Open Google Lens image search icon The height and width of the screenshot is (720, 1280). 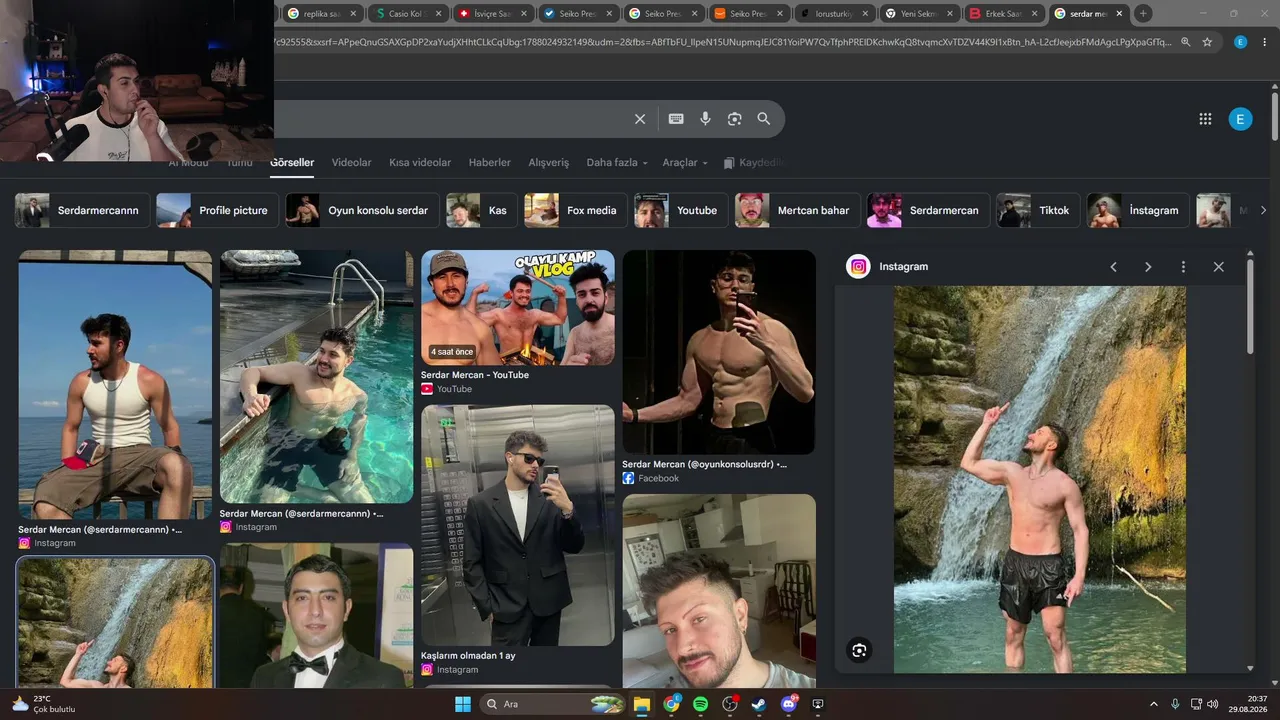(x=735, y=119)
